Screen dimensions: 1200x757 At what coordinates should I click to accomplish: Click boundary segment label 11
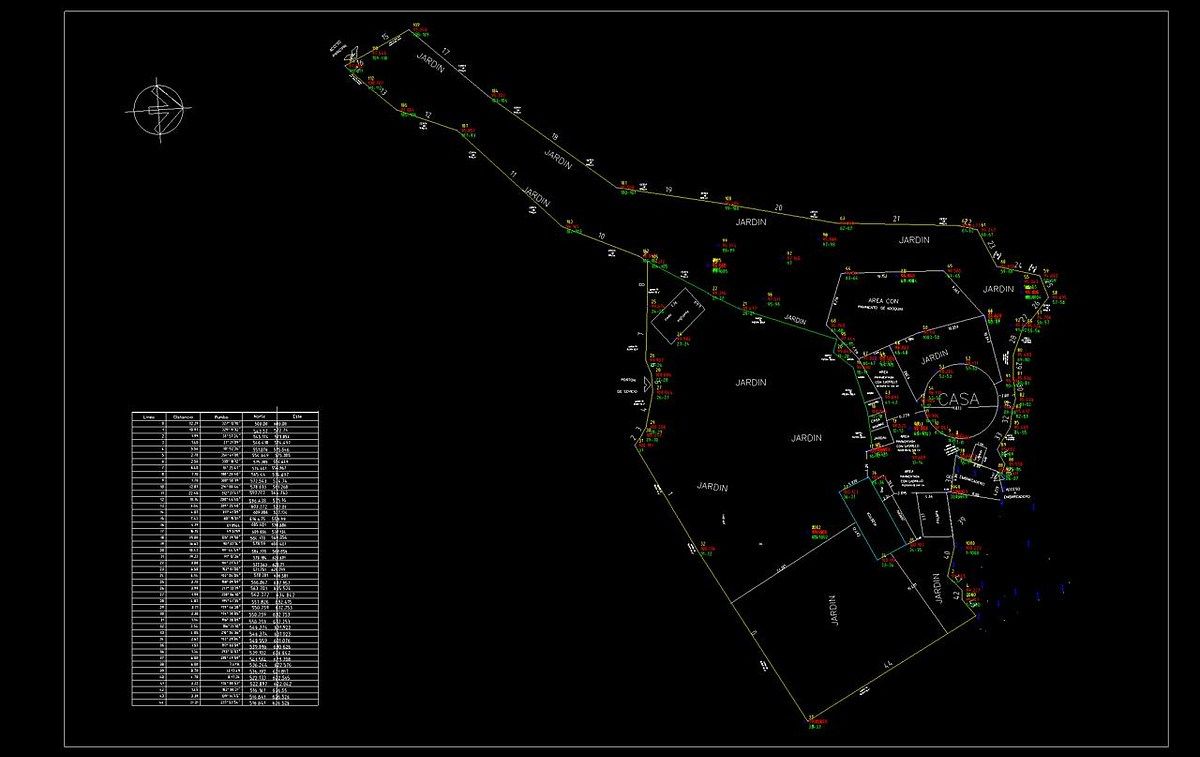tap(514, 176)
